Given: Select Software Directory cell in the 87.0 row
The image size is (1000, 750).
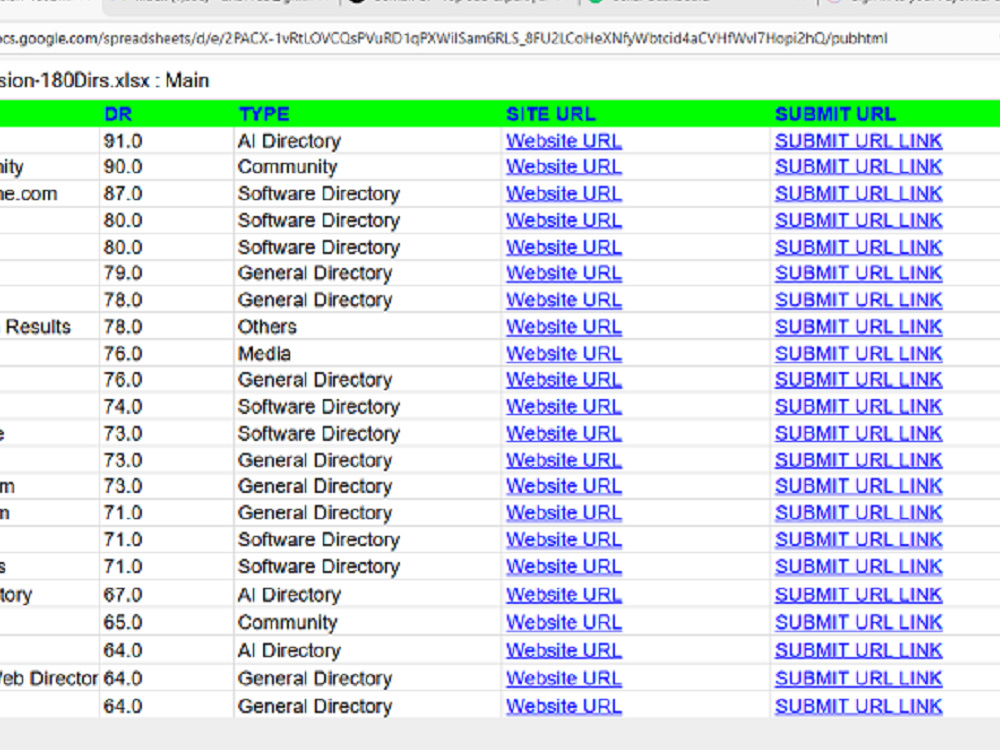Looking at the screenshot, I should [368, 193].
